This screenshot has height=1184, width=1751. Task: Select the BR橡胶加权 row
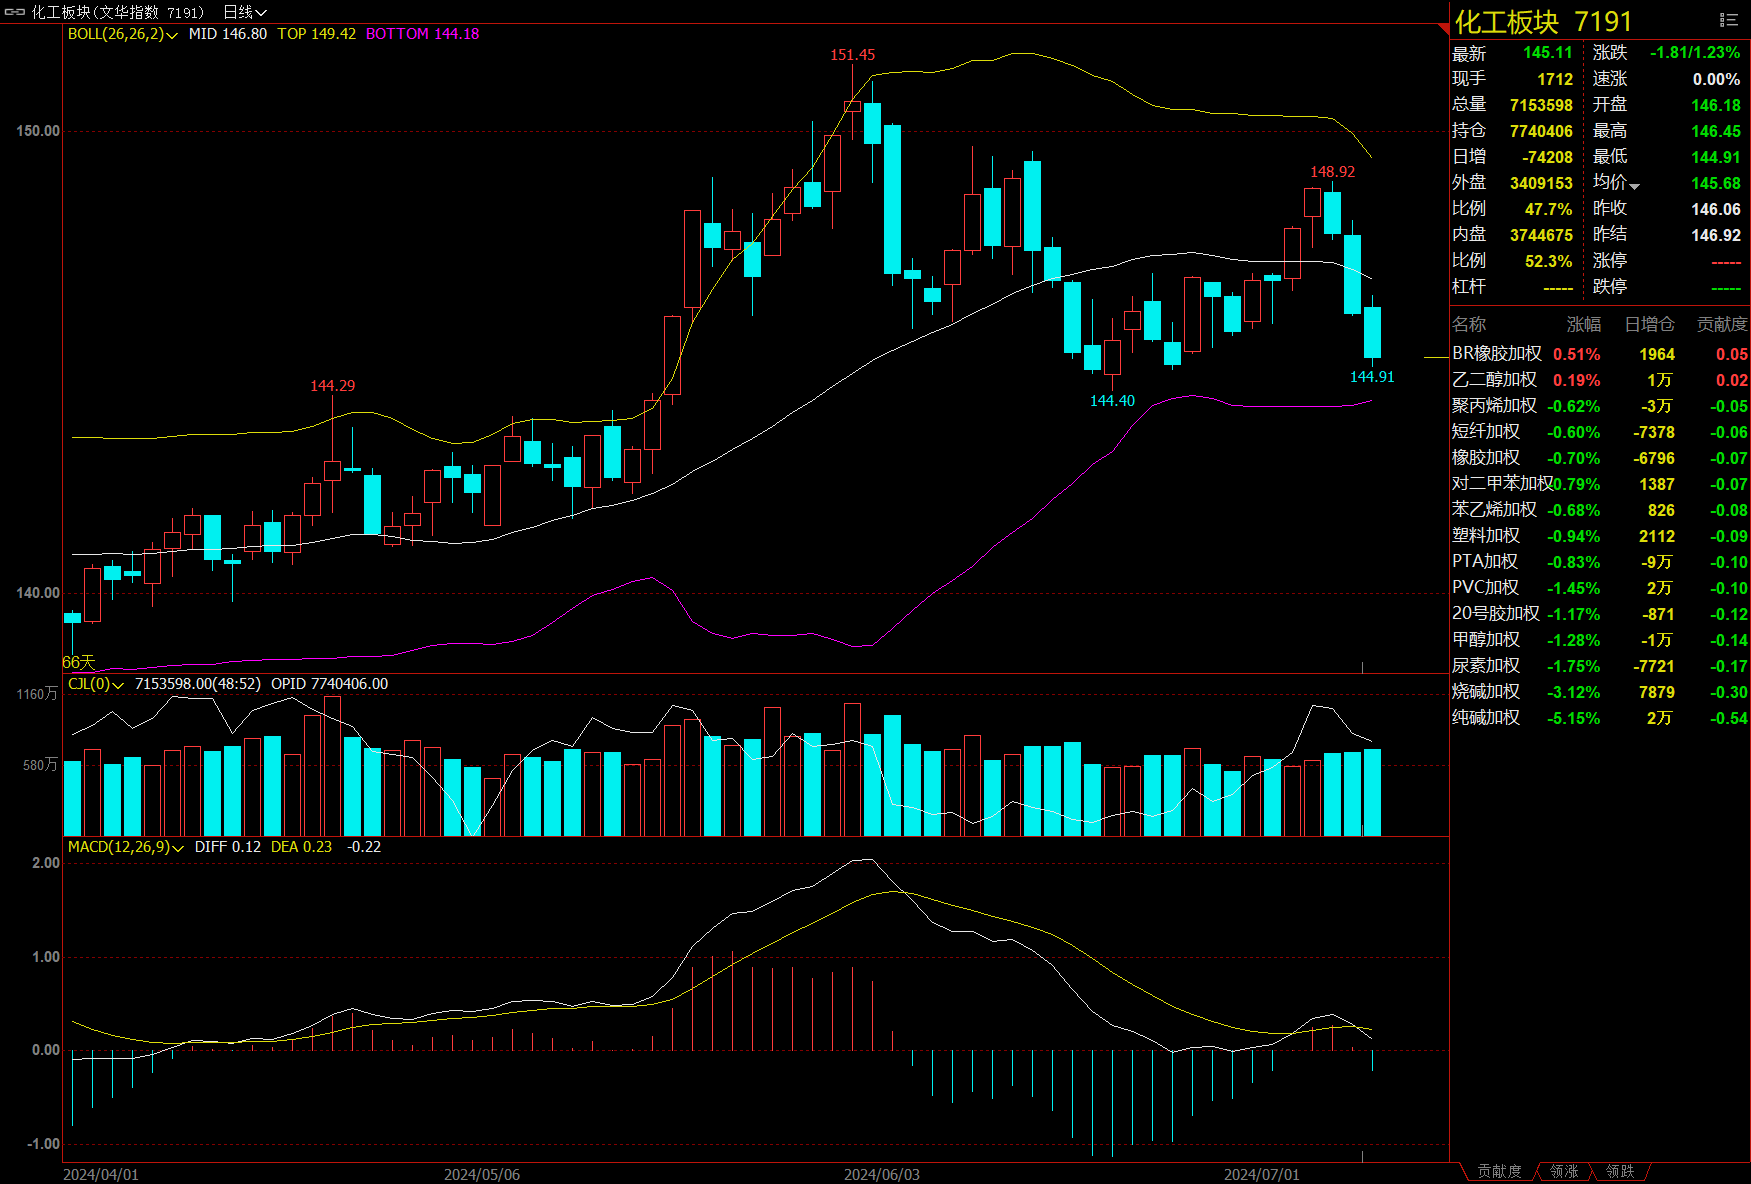1600,354
